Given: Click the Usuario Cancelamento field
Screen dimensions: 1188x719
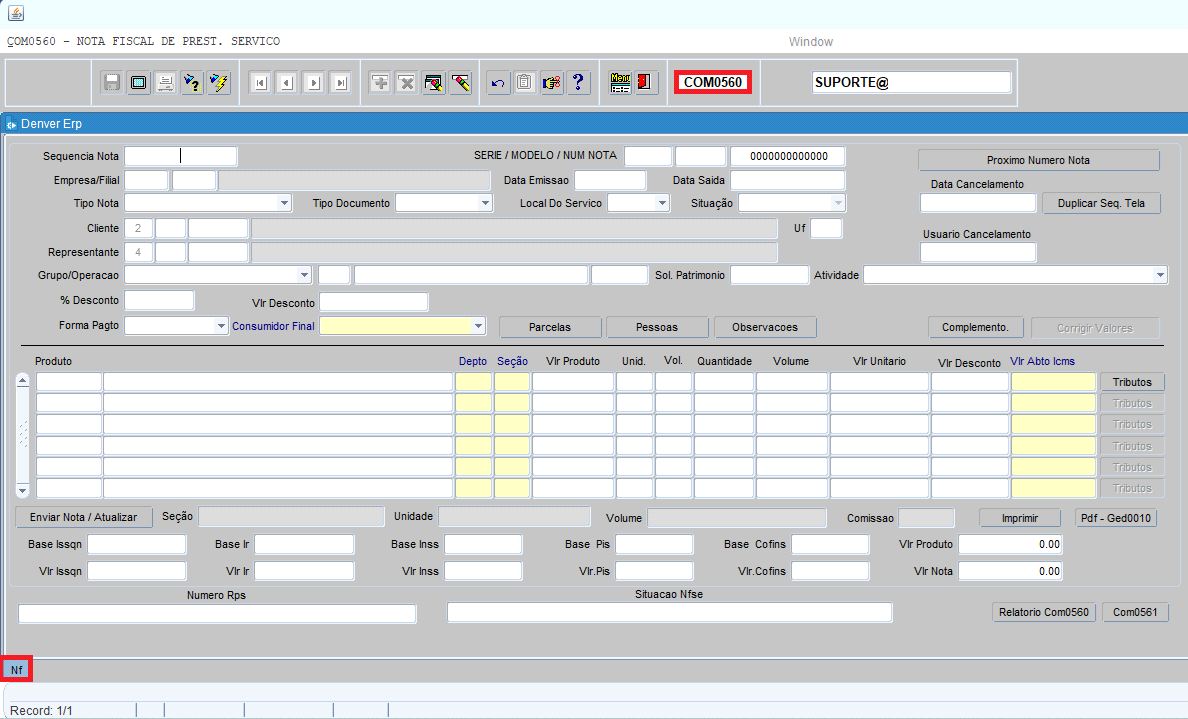Looking at the screenshot, I should (977, 252).
